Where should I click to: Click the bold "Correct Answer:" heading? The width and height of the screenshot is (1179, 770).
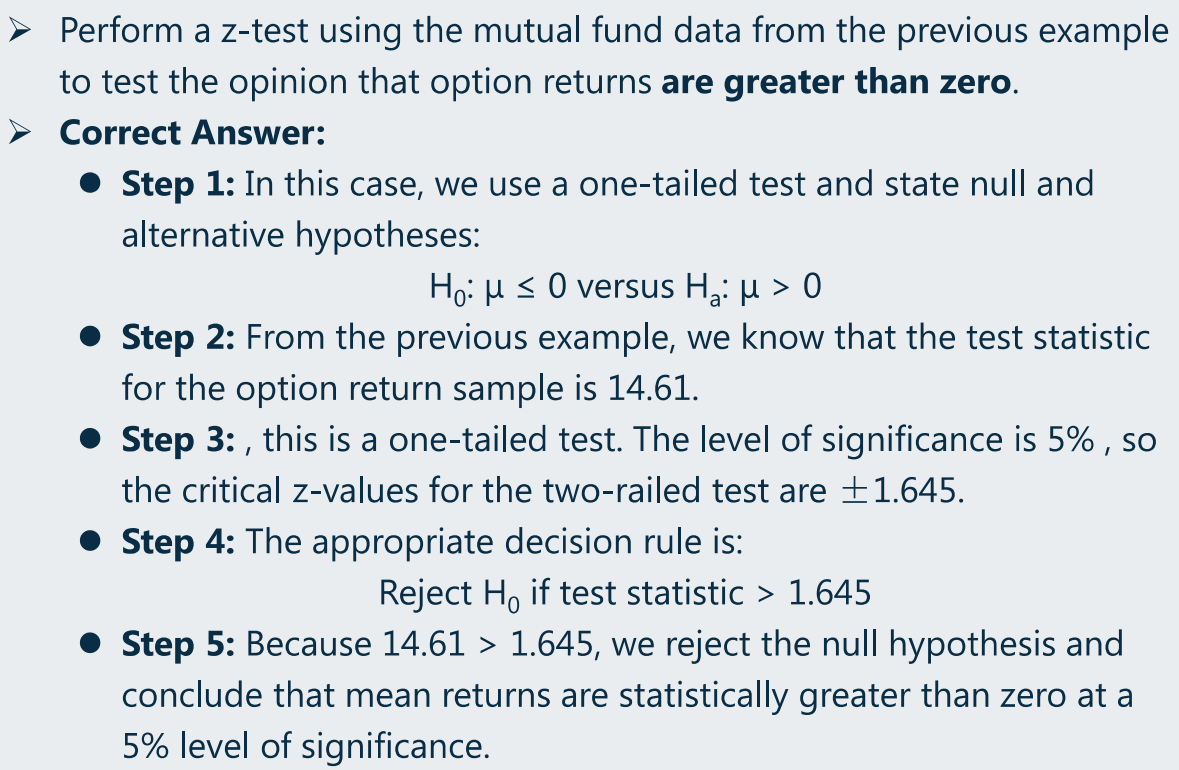[x=192, y=133]
